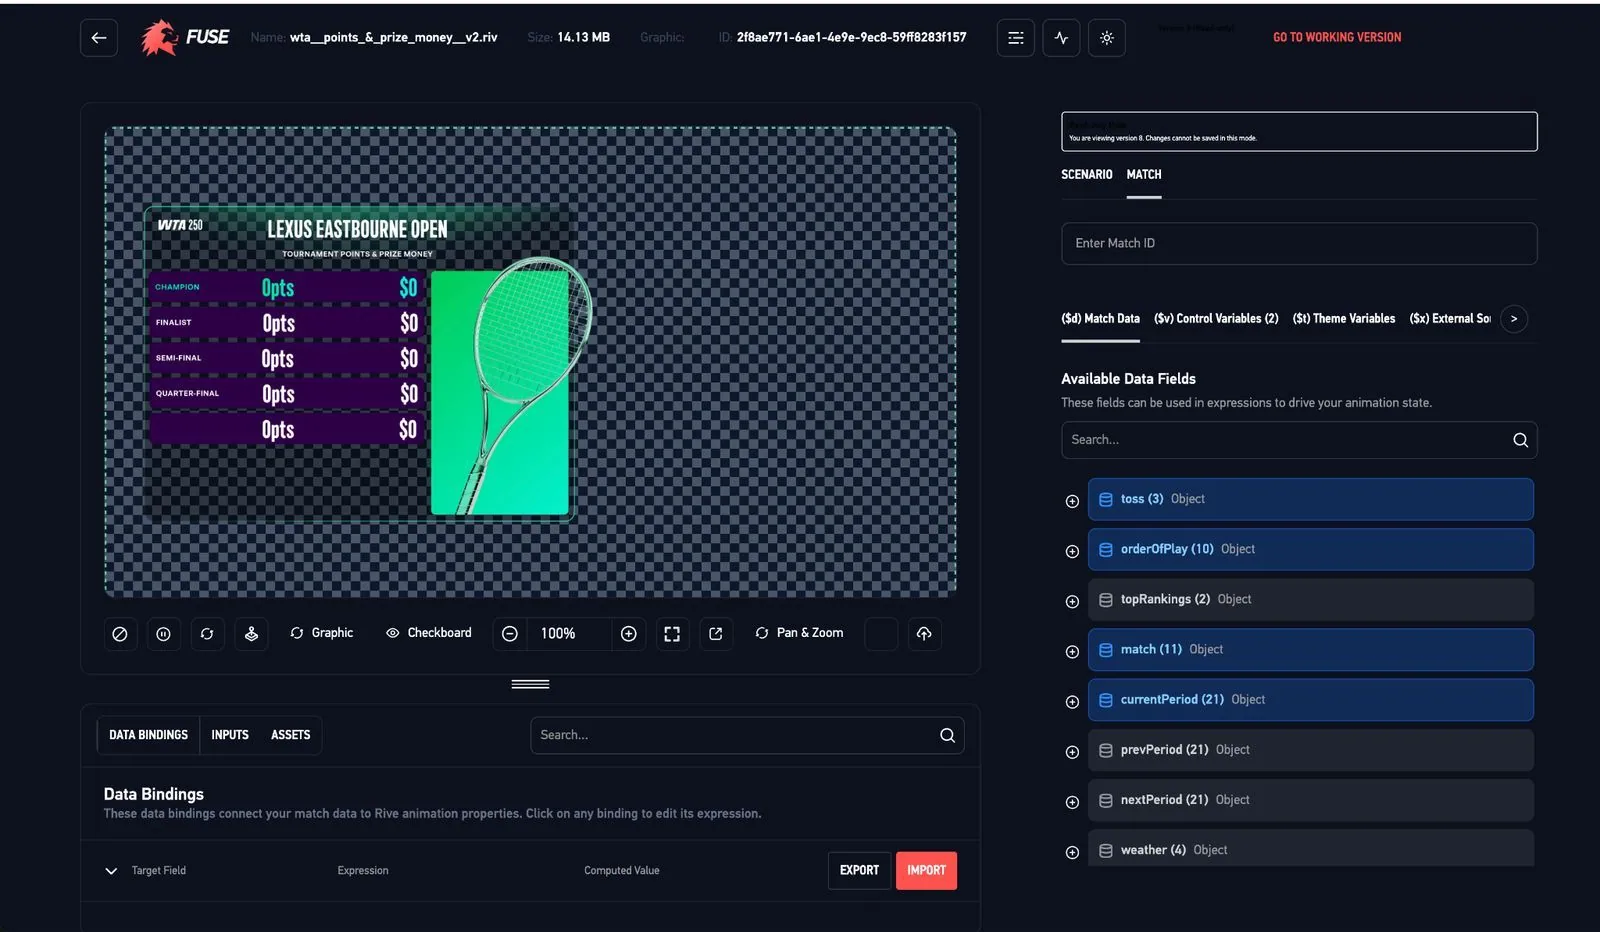Image resolution: width=1600 pixels, height=932 pixels.
Task: Expand the toss (3) object
Action: coord(1072,501)
